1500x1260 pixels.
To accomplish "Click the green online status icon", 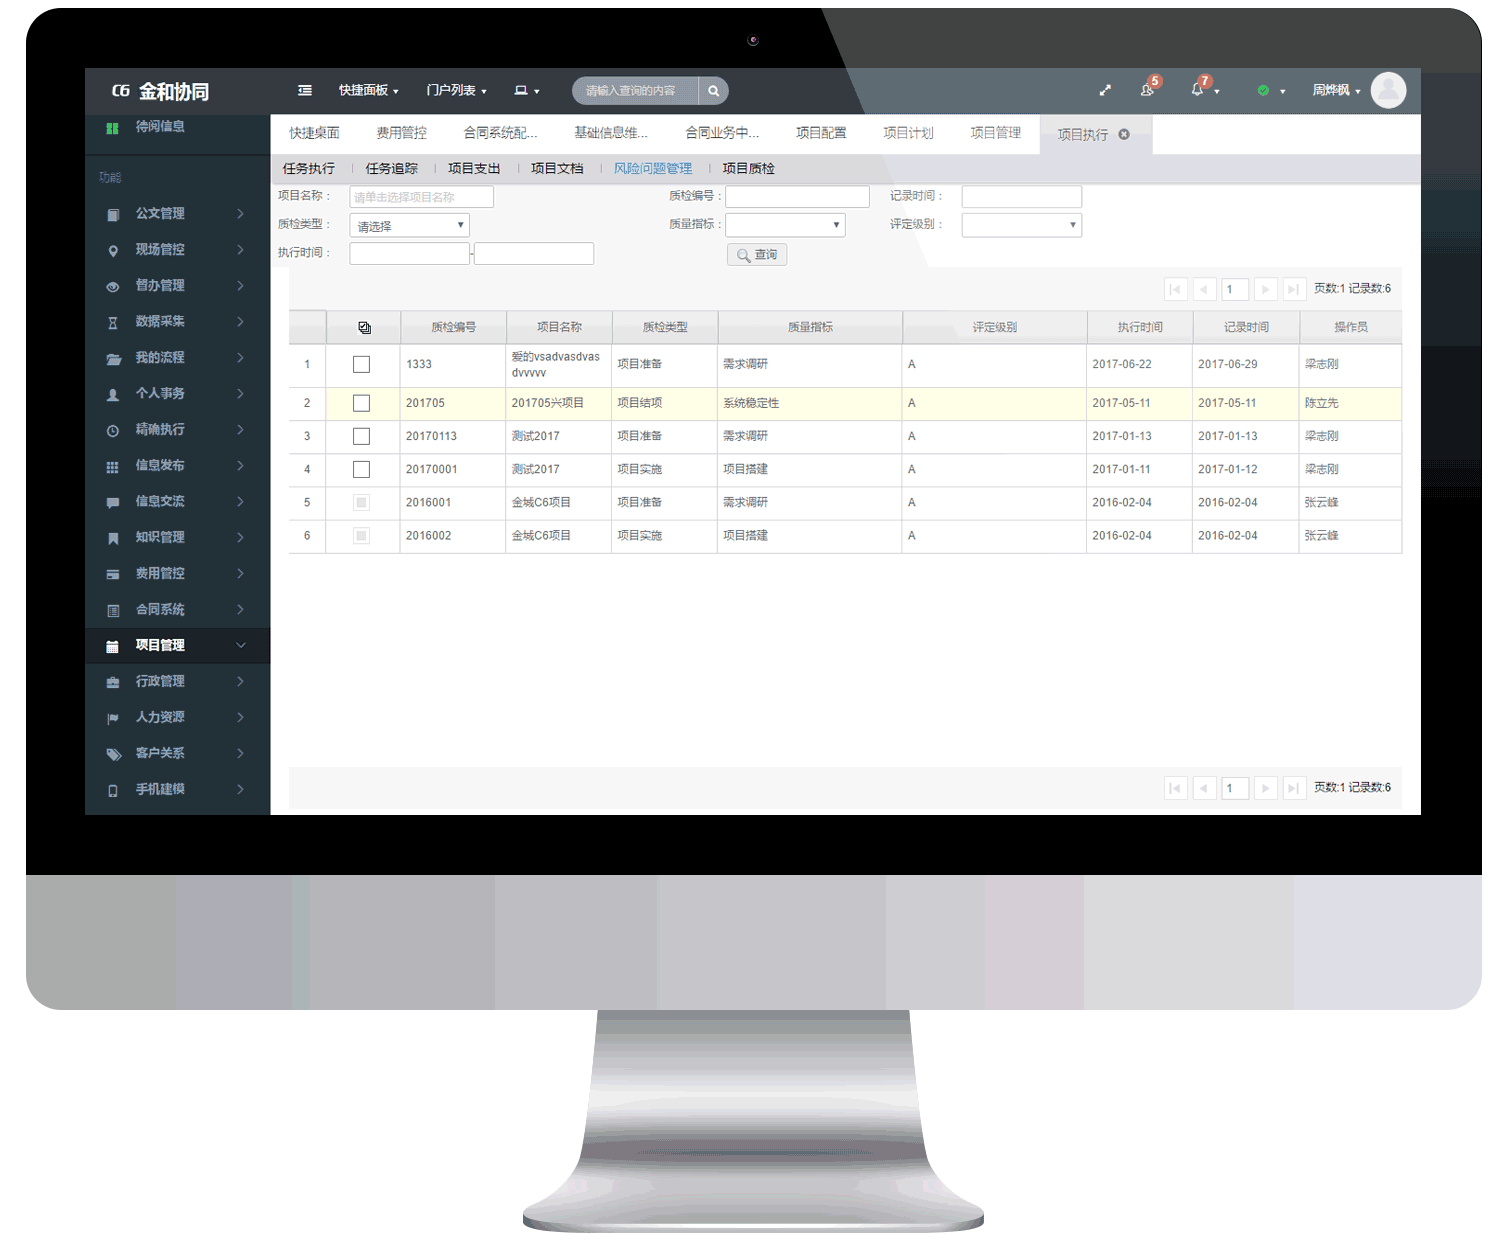I will [x=1263, y=90].
